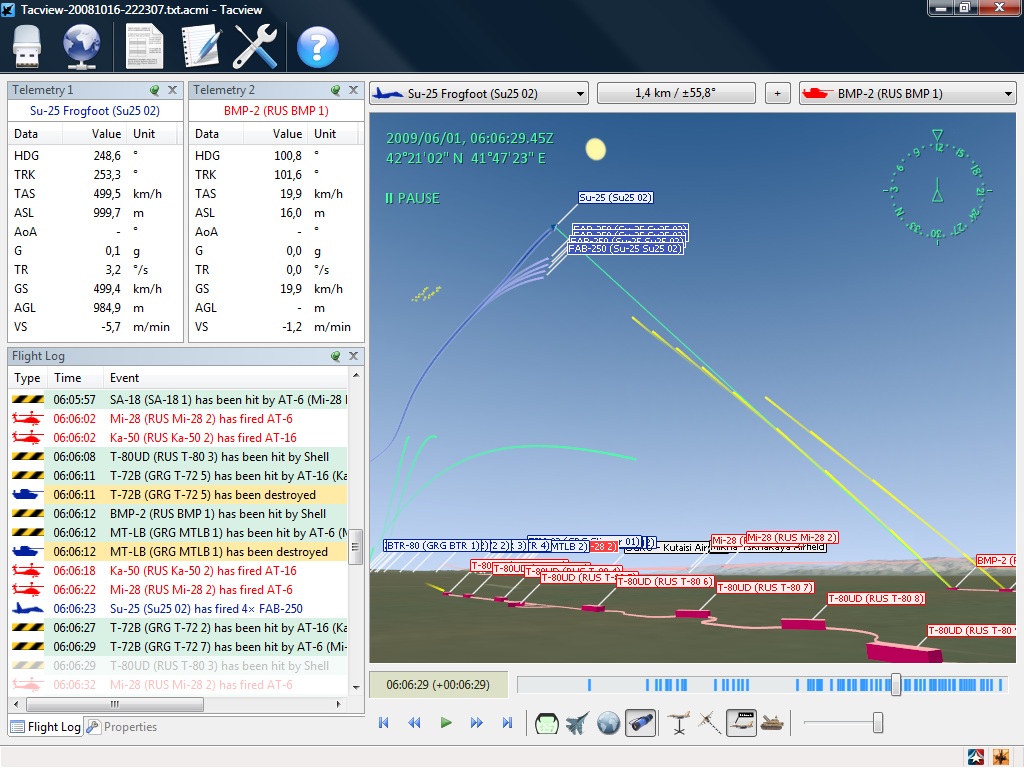Click the plus button beside distance
The width and height of the screenshot is (1024, 768).
(x=777, y=93)
